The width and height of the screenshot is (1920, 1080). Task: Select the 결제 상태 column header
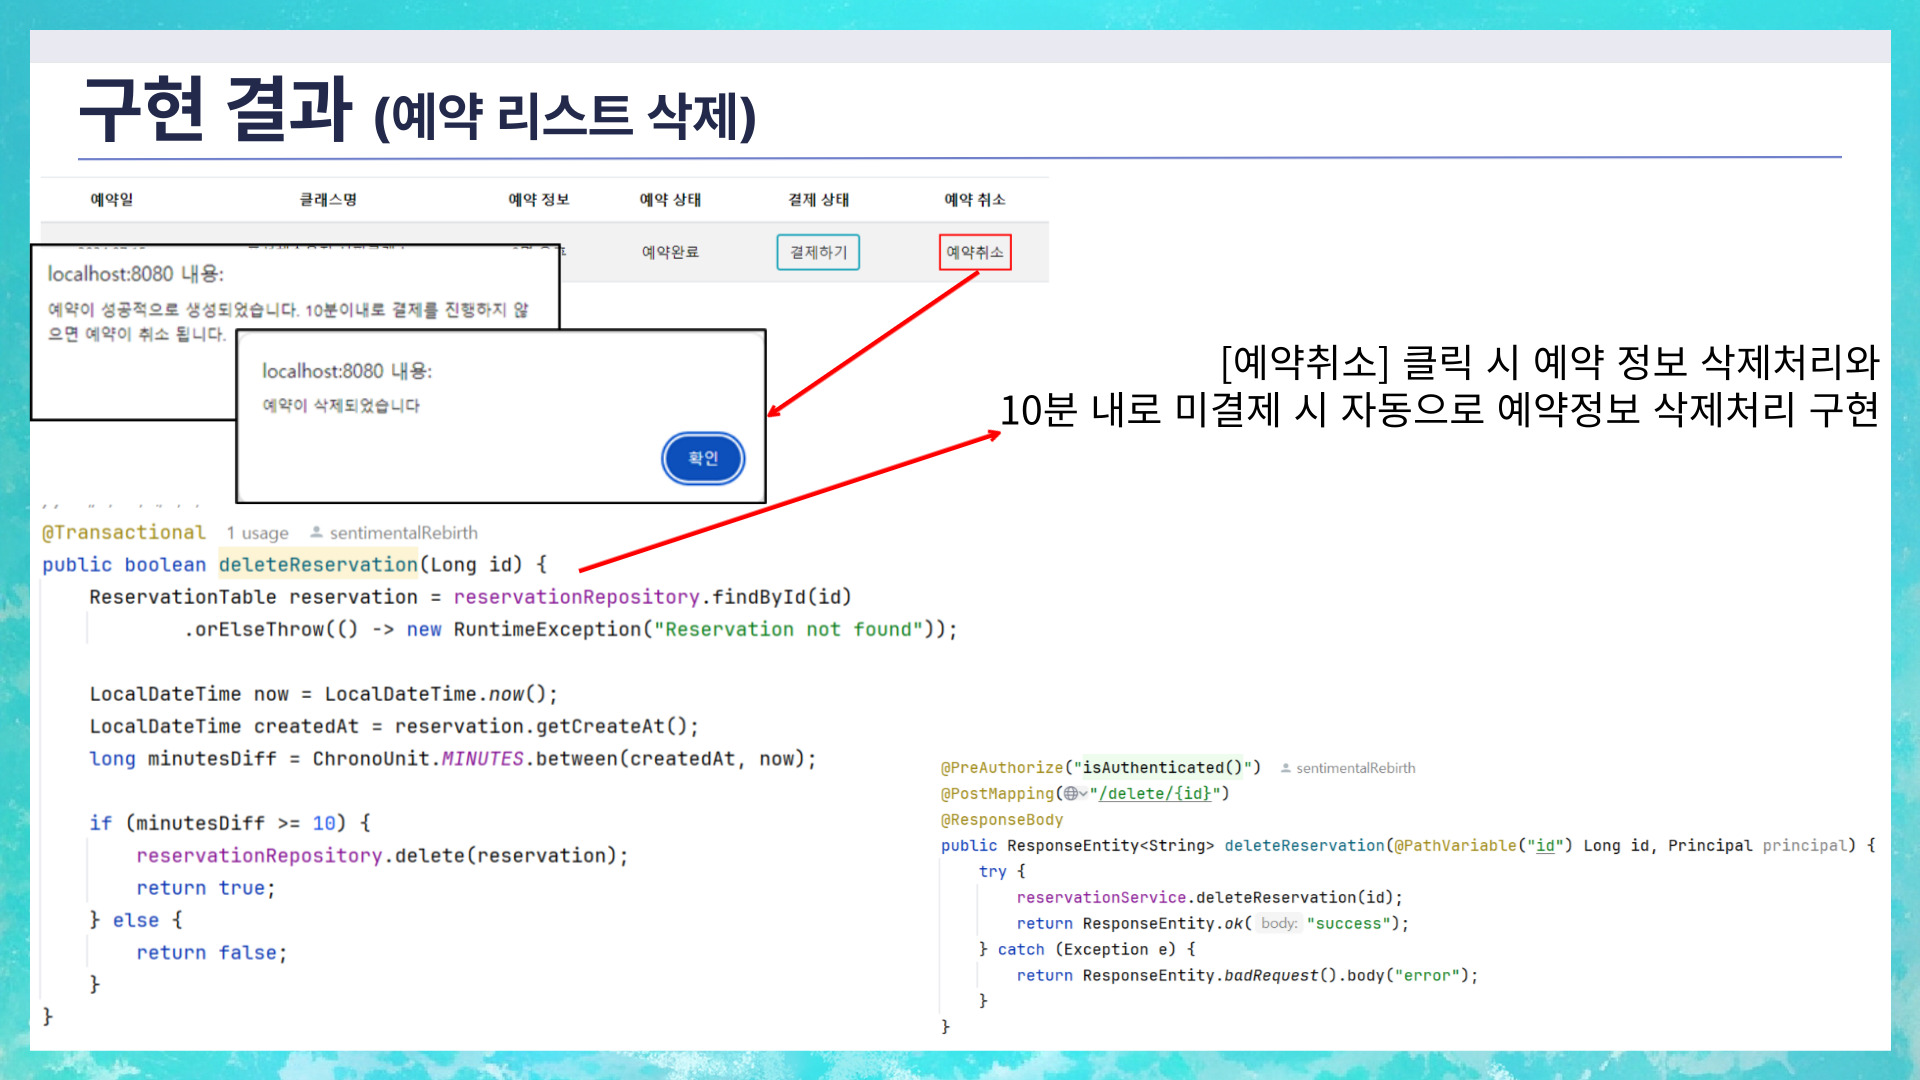(x=818, y=199)
